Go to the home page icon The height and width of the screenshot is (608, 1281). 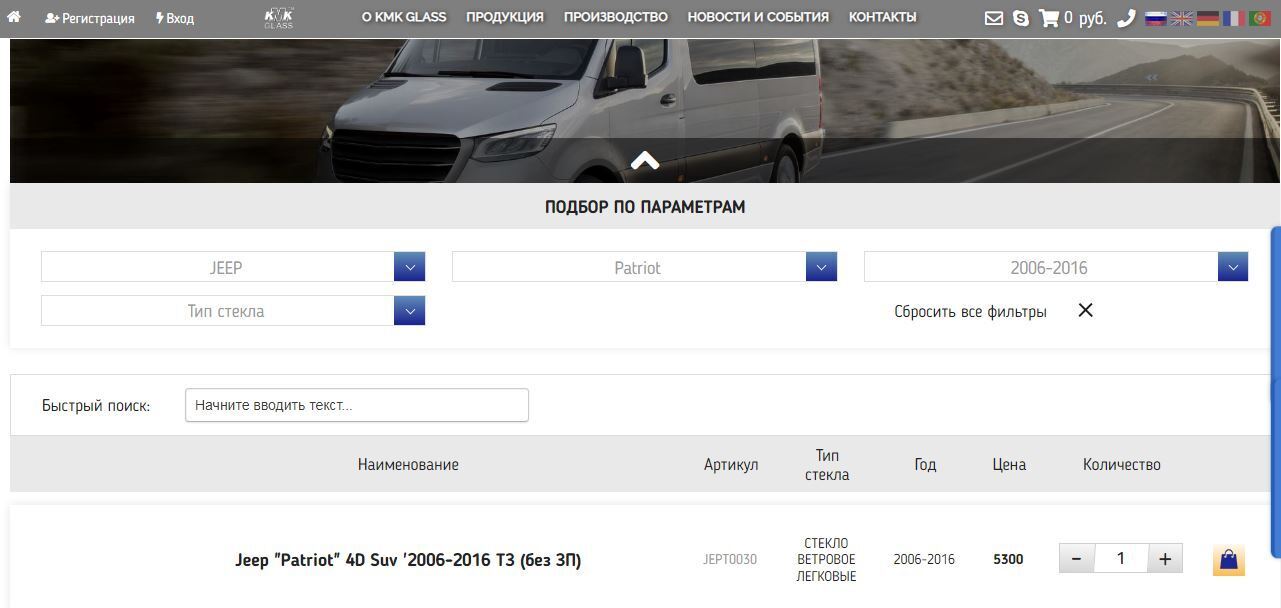[14, 18]
